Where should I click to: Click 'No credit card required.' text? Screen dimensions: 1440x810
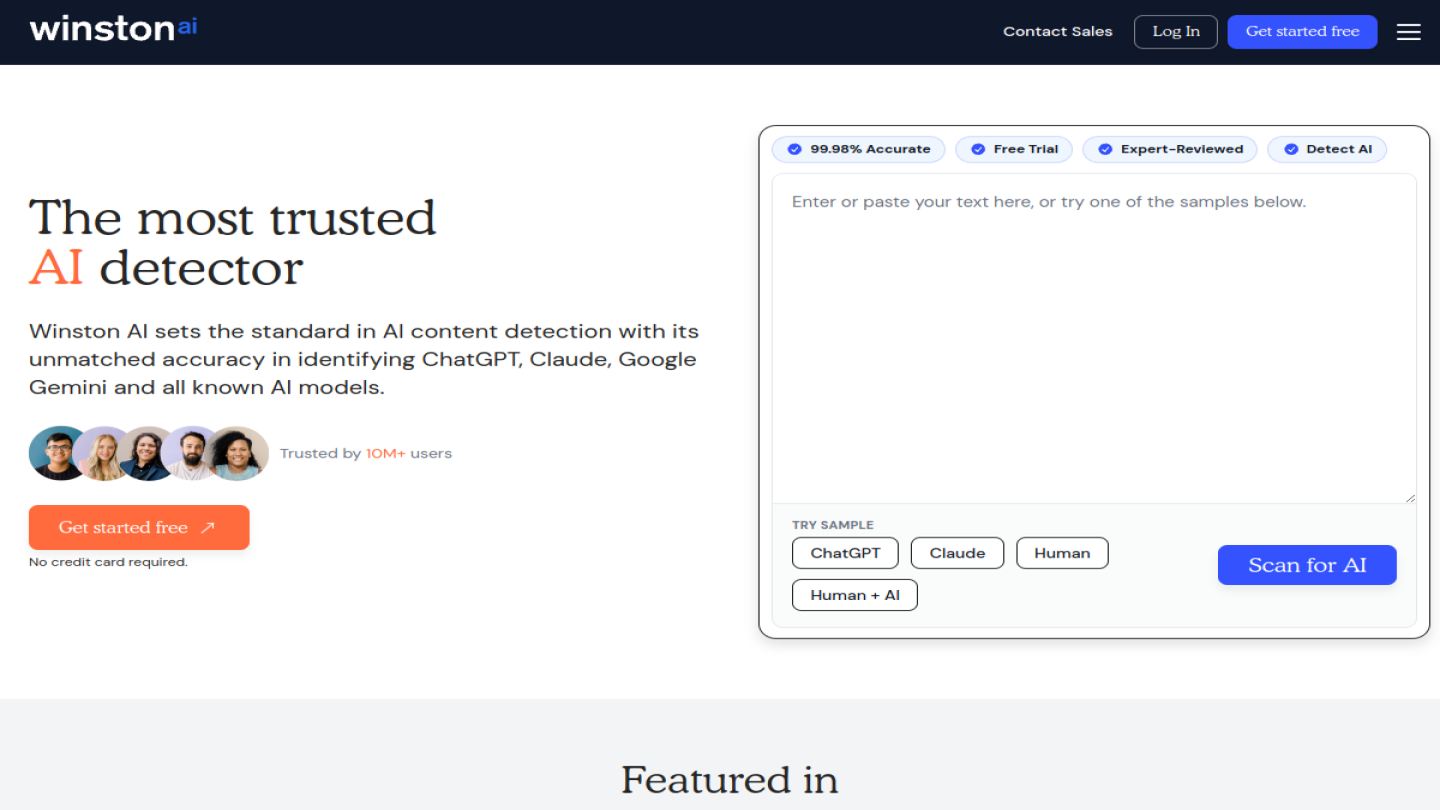(x=108, y=562)
